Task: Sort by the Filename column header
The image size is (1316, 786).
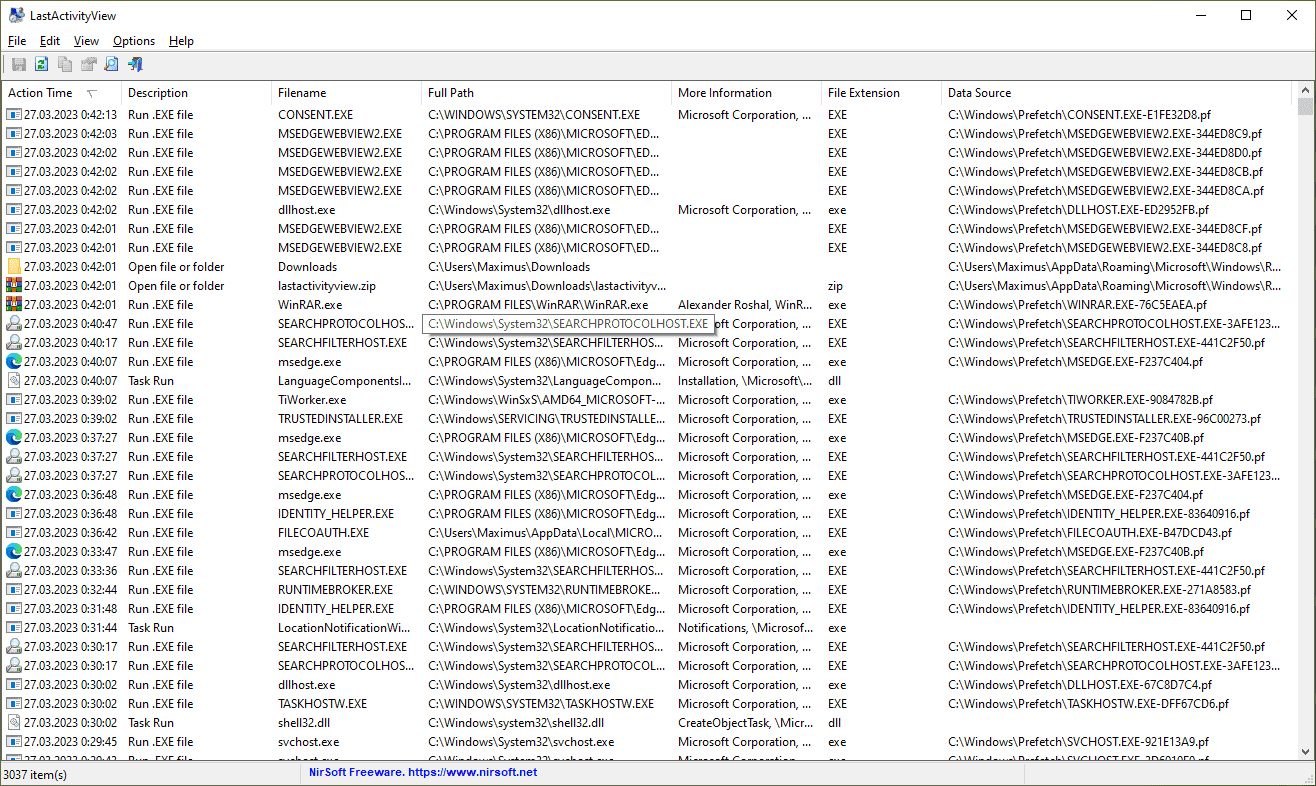Action: [x=347, y=93]
